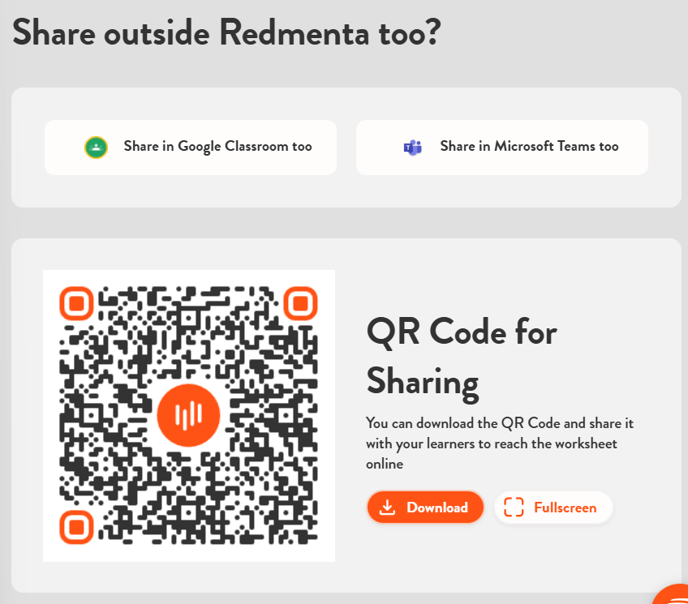The height and width of the screenshot is (604, 688).
Task: Click the "Fullscreen" text label
Action: pyautogui.click(x=565, y=508)
